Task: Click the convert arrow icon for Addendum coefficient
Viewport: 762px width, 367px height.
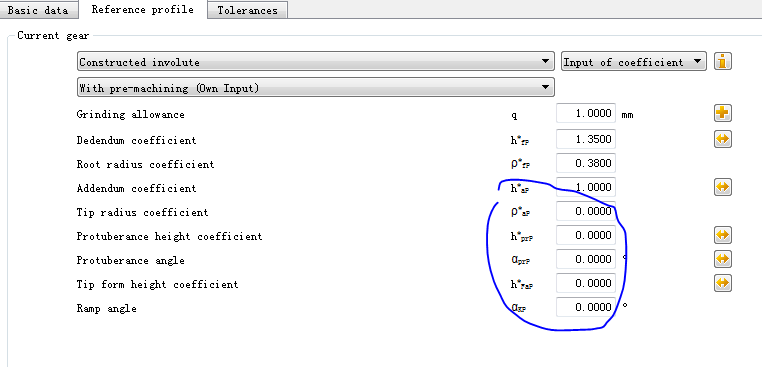Action: 723,187
